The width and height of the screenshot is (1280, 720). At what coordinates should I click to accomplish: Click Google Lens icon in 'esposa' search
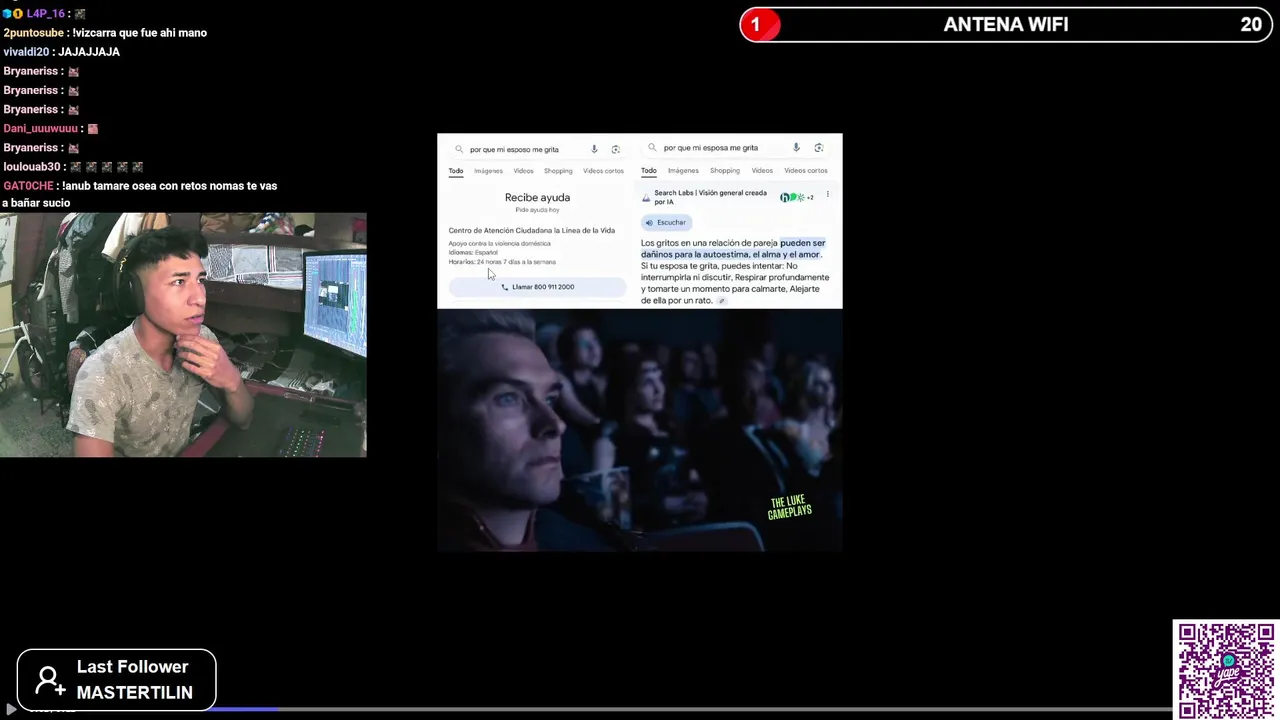[x=818, y=148]
